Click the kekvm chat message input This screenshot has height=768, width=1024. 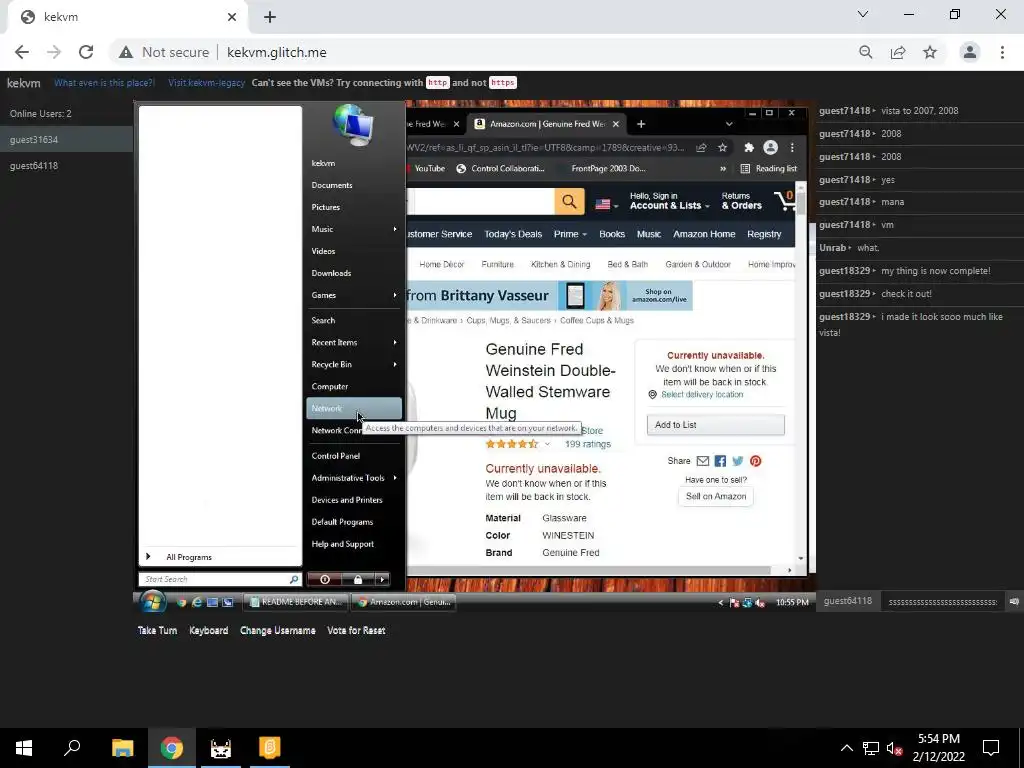coord(942,601)
